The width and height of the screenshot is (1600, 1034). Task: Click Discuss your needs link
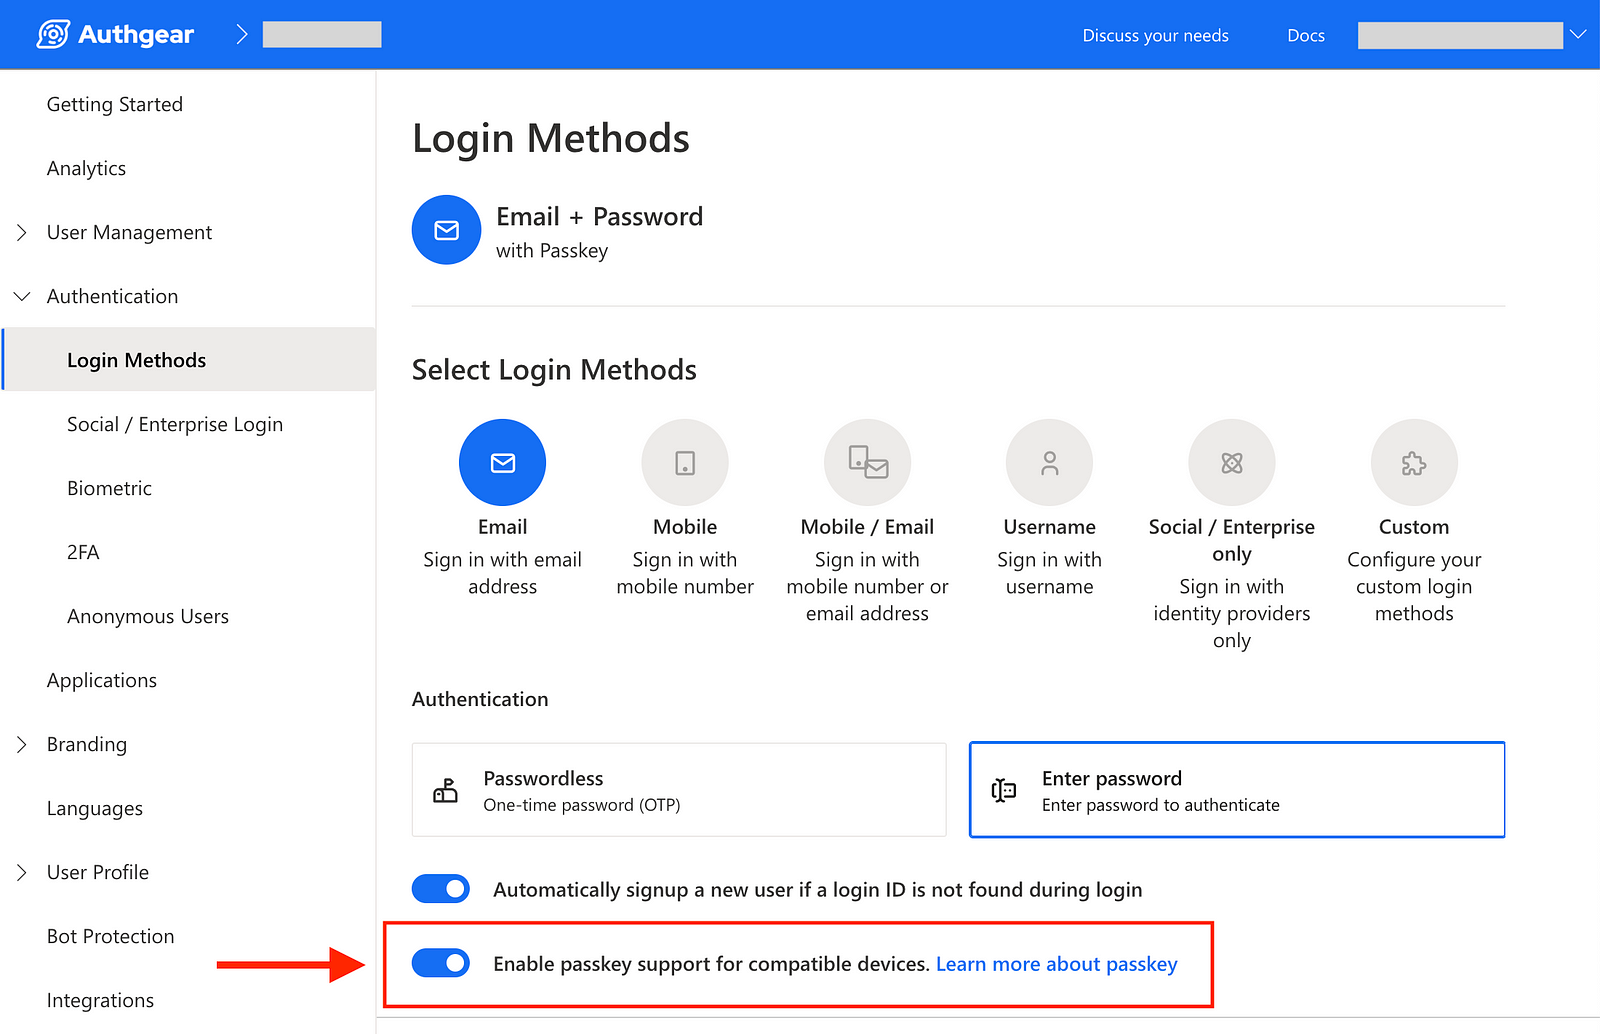click(x=1156, y=35)
